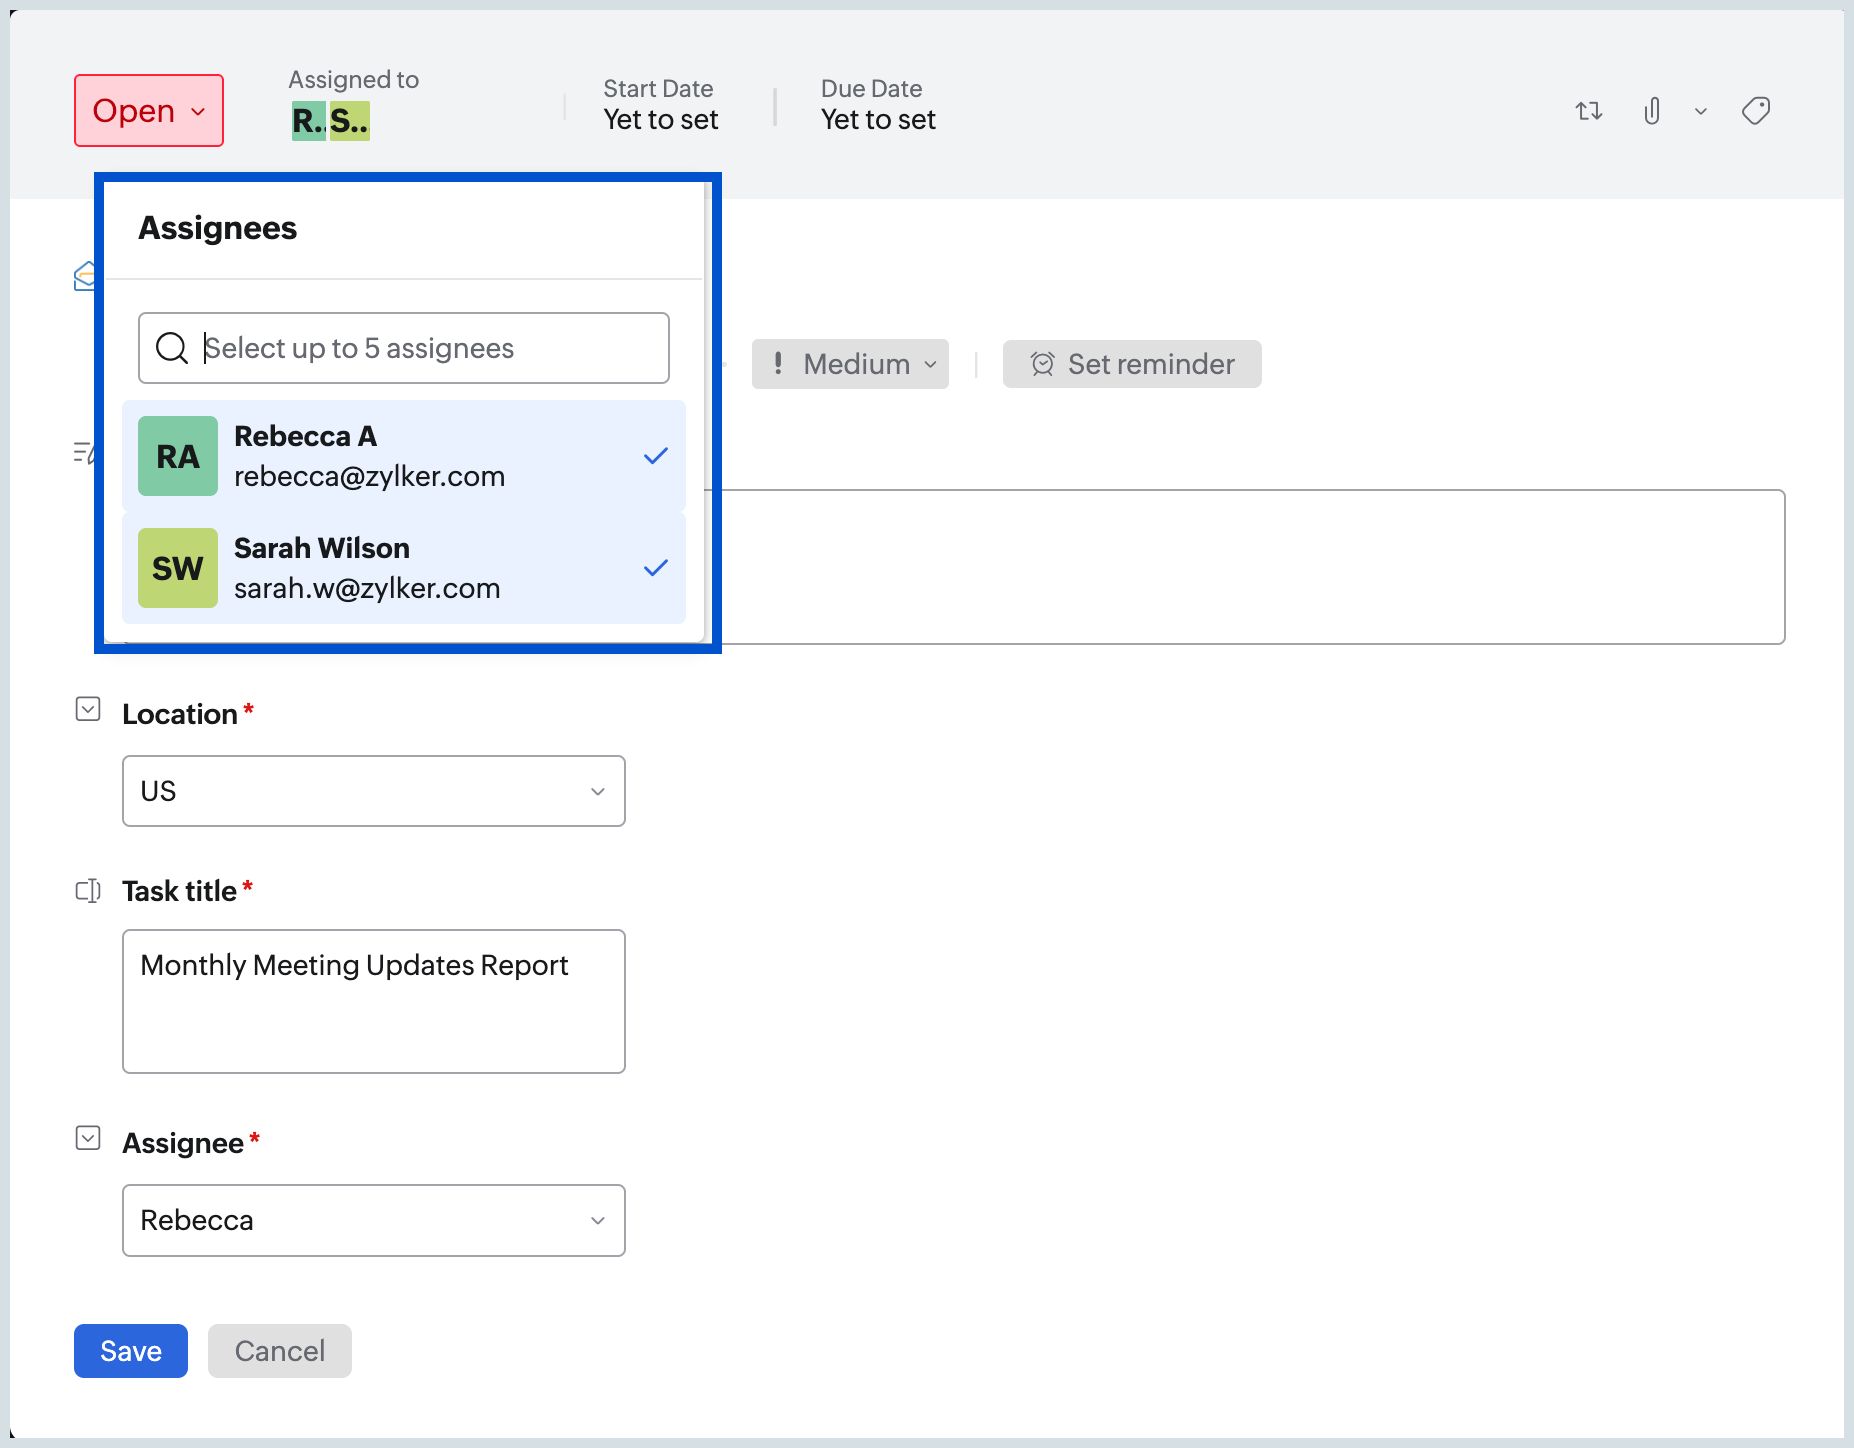Click the Cancel button
Image resolution: width=1854 pixels, height=1448 pixels.
point(280,1351)
